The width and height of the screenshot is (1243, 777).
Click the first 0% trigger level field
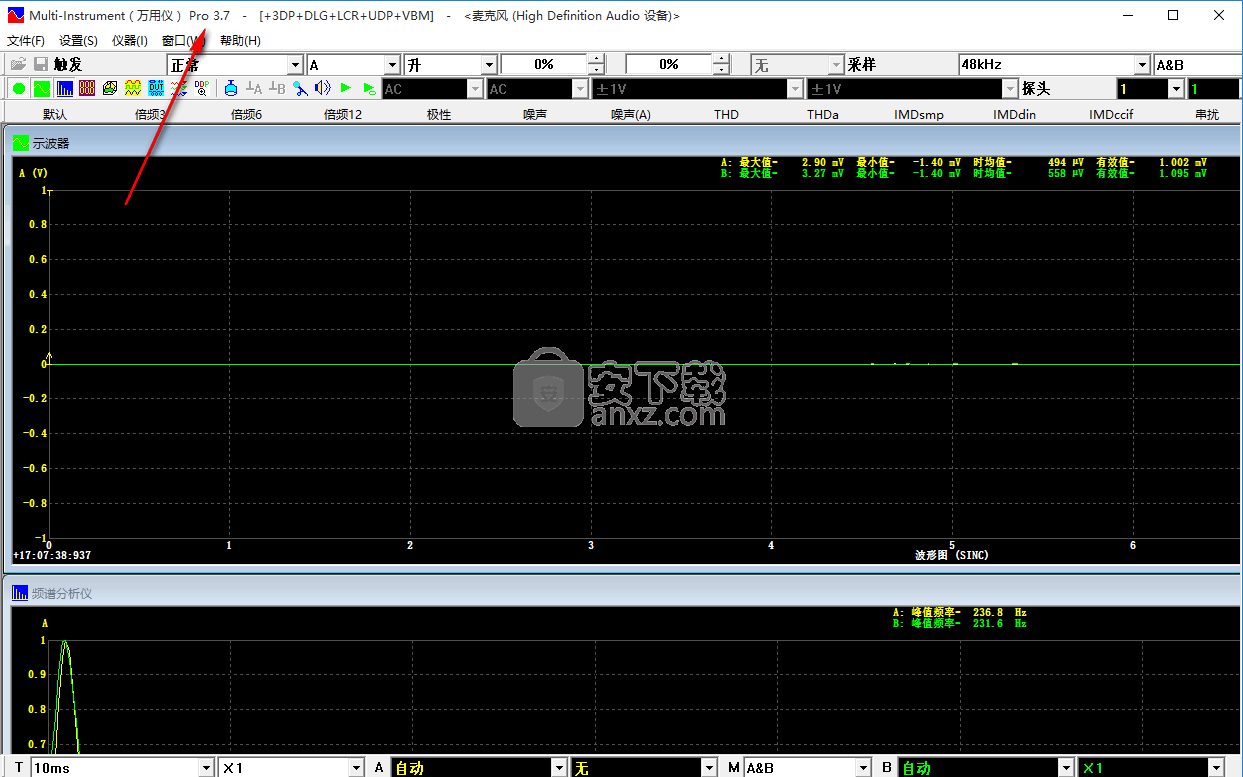(544, 65)
